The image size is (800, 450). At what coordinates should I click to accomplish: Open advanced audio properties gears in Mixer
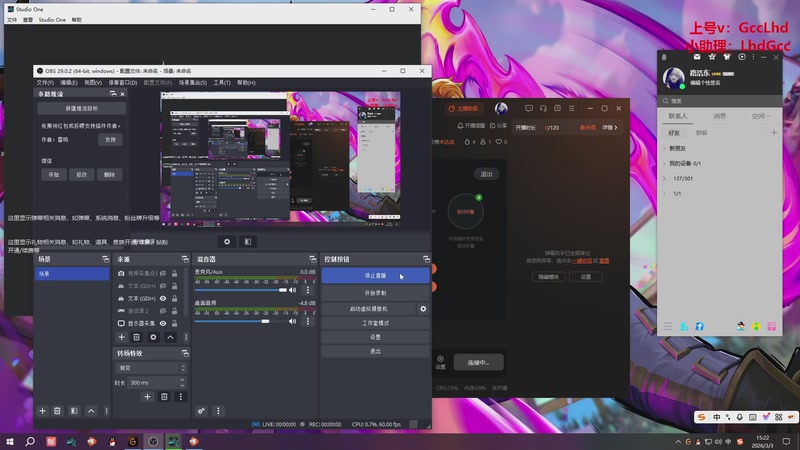201,411
